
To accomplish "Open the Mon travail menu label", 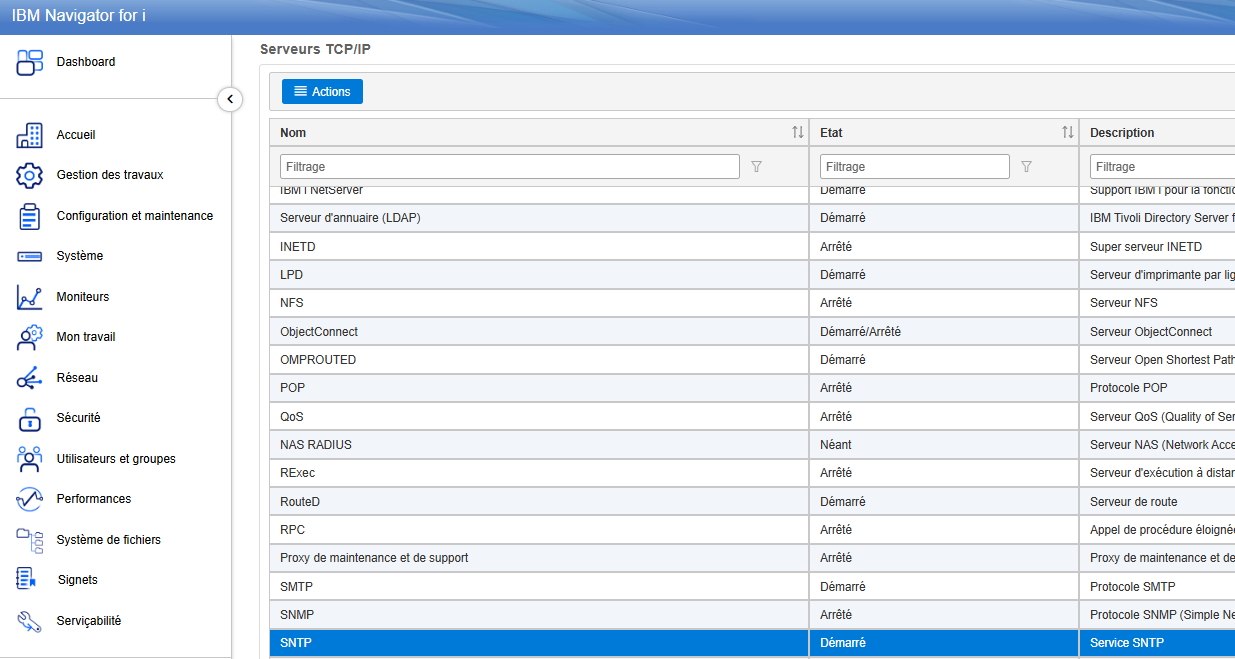I will click(86, 337).
